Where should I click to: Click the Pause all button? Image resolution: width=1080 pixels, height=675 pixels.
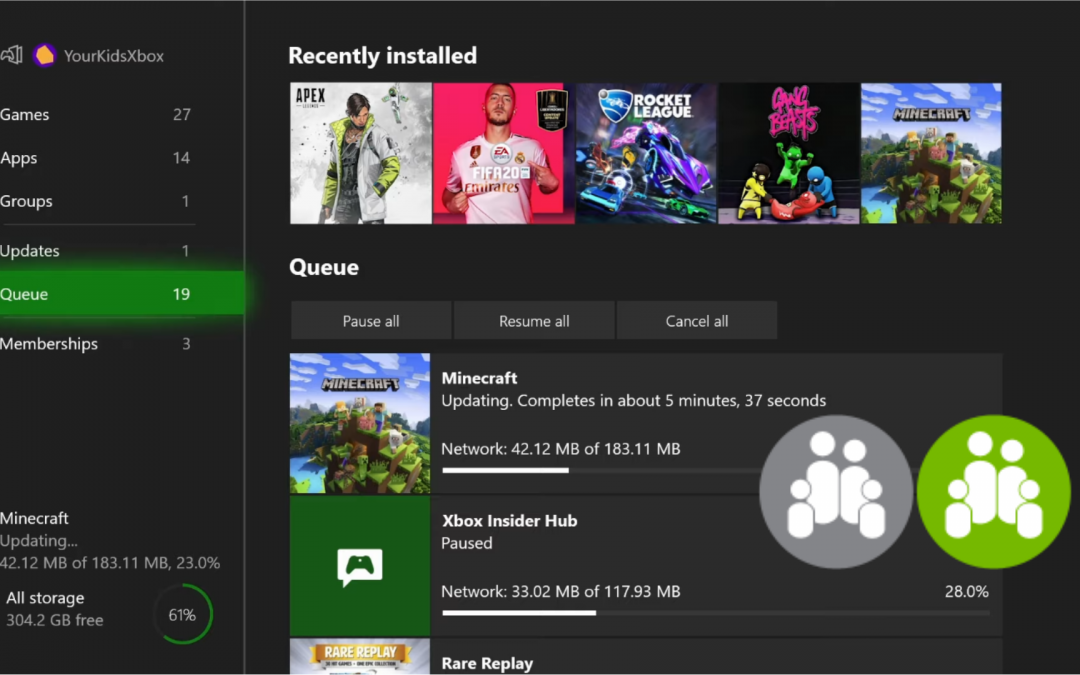371,320
